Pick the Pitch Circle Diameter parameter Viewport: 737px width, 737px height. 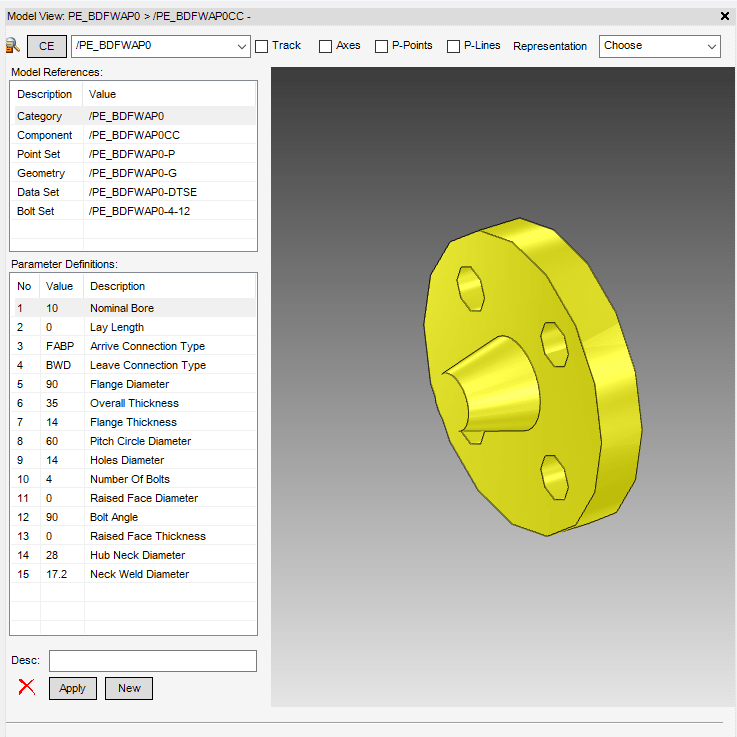[x=140, y=441]
